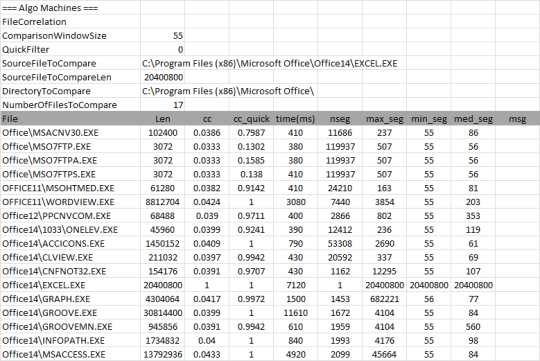This screenshot has width=540, height=361.
Task: Select the Office\MSO7FTPS.EXE file cell
Action: pos(70,174)
